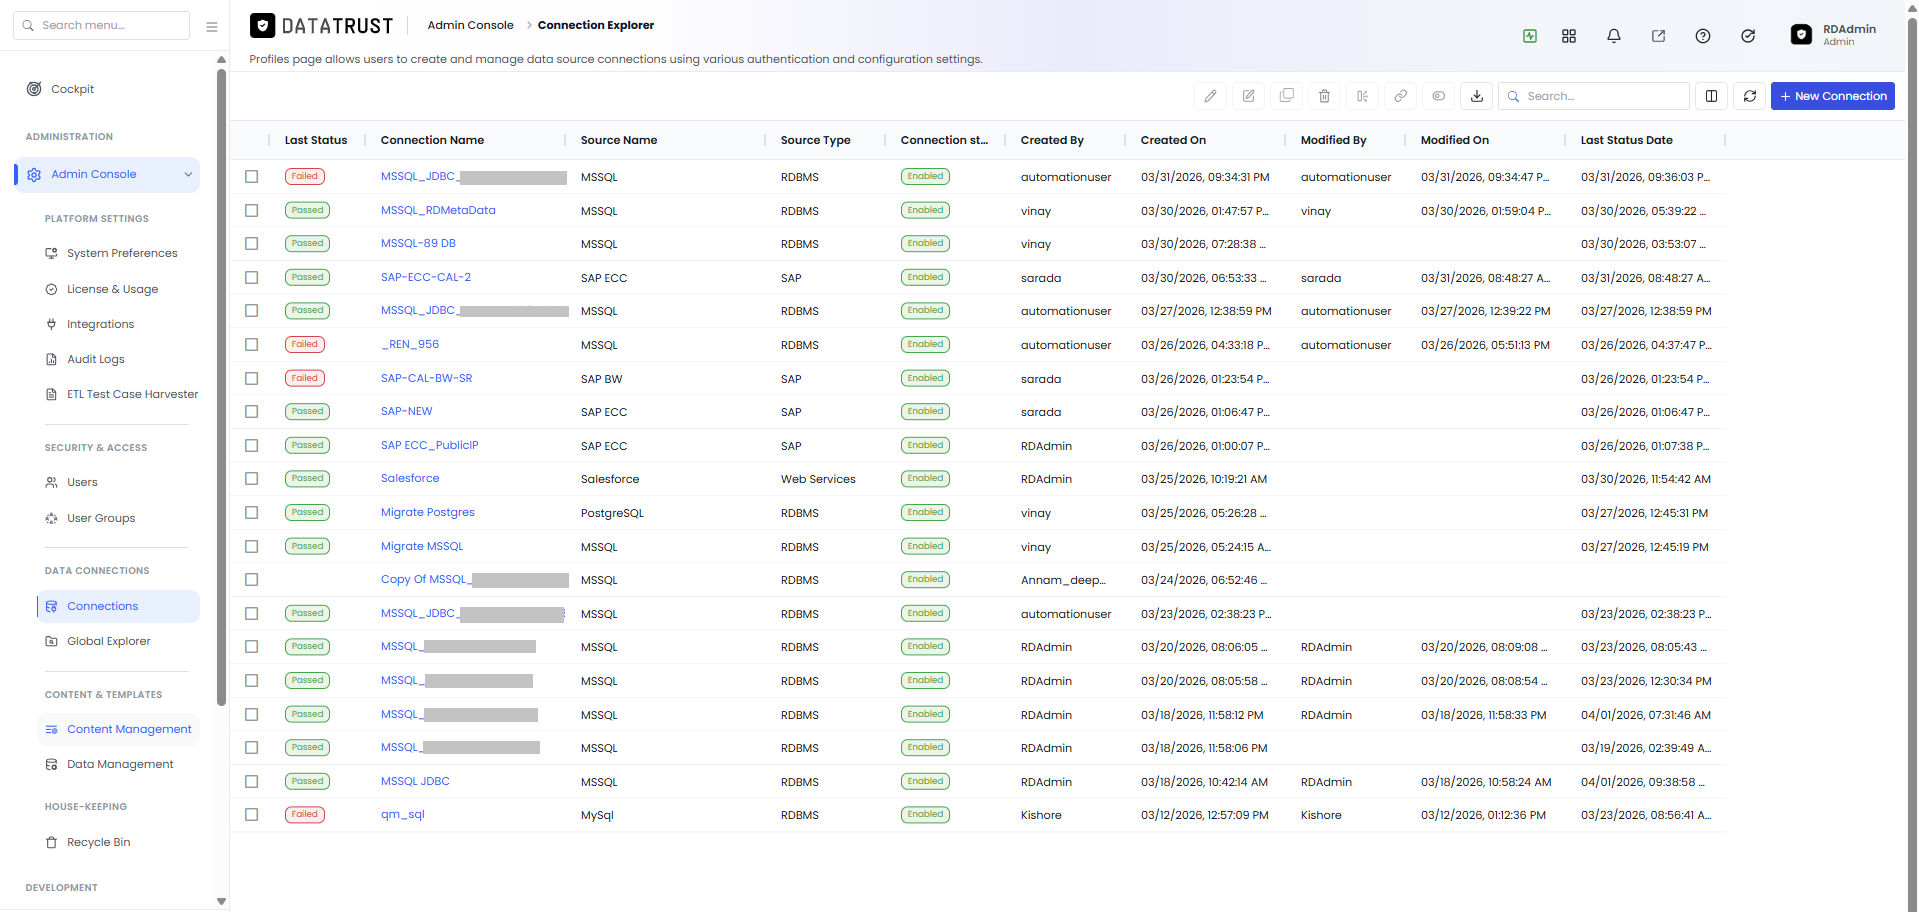This screenshot has height=912, width=1919.
Task: Click the Recycle Bin trash icon
Action: [x=51, y=842]
